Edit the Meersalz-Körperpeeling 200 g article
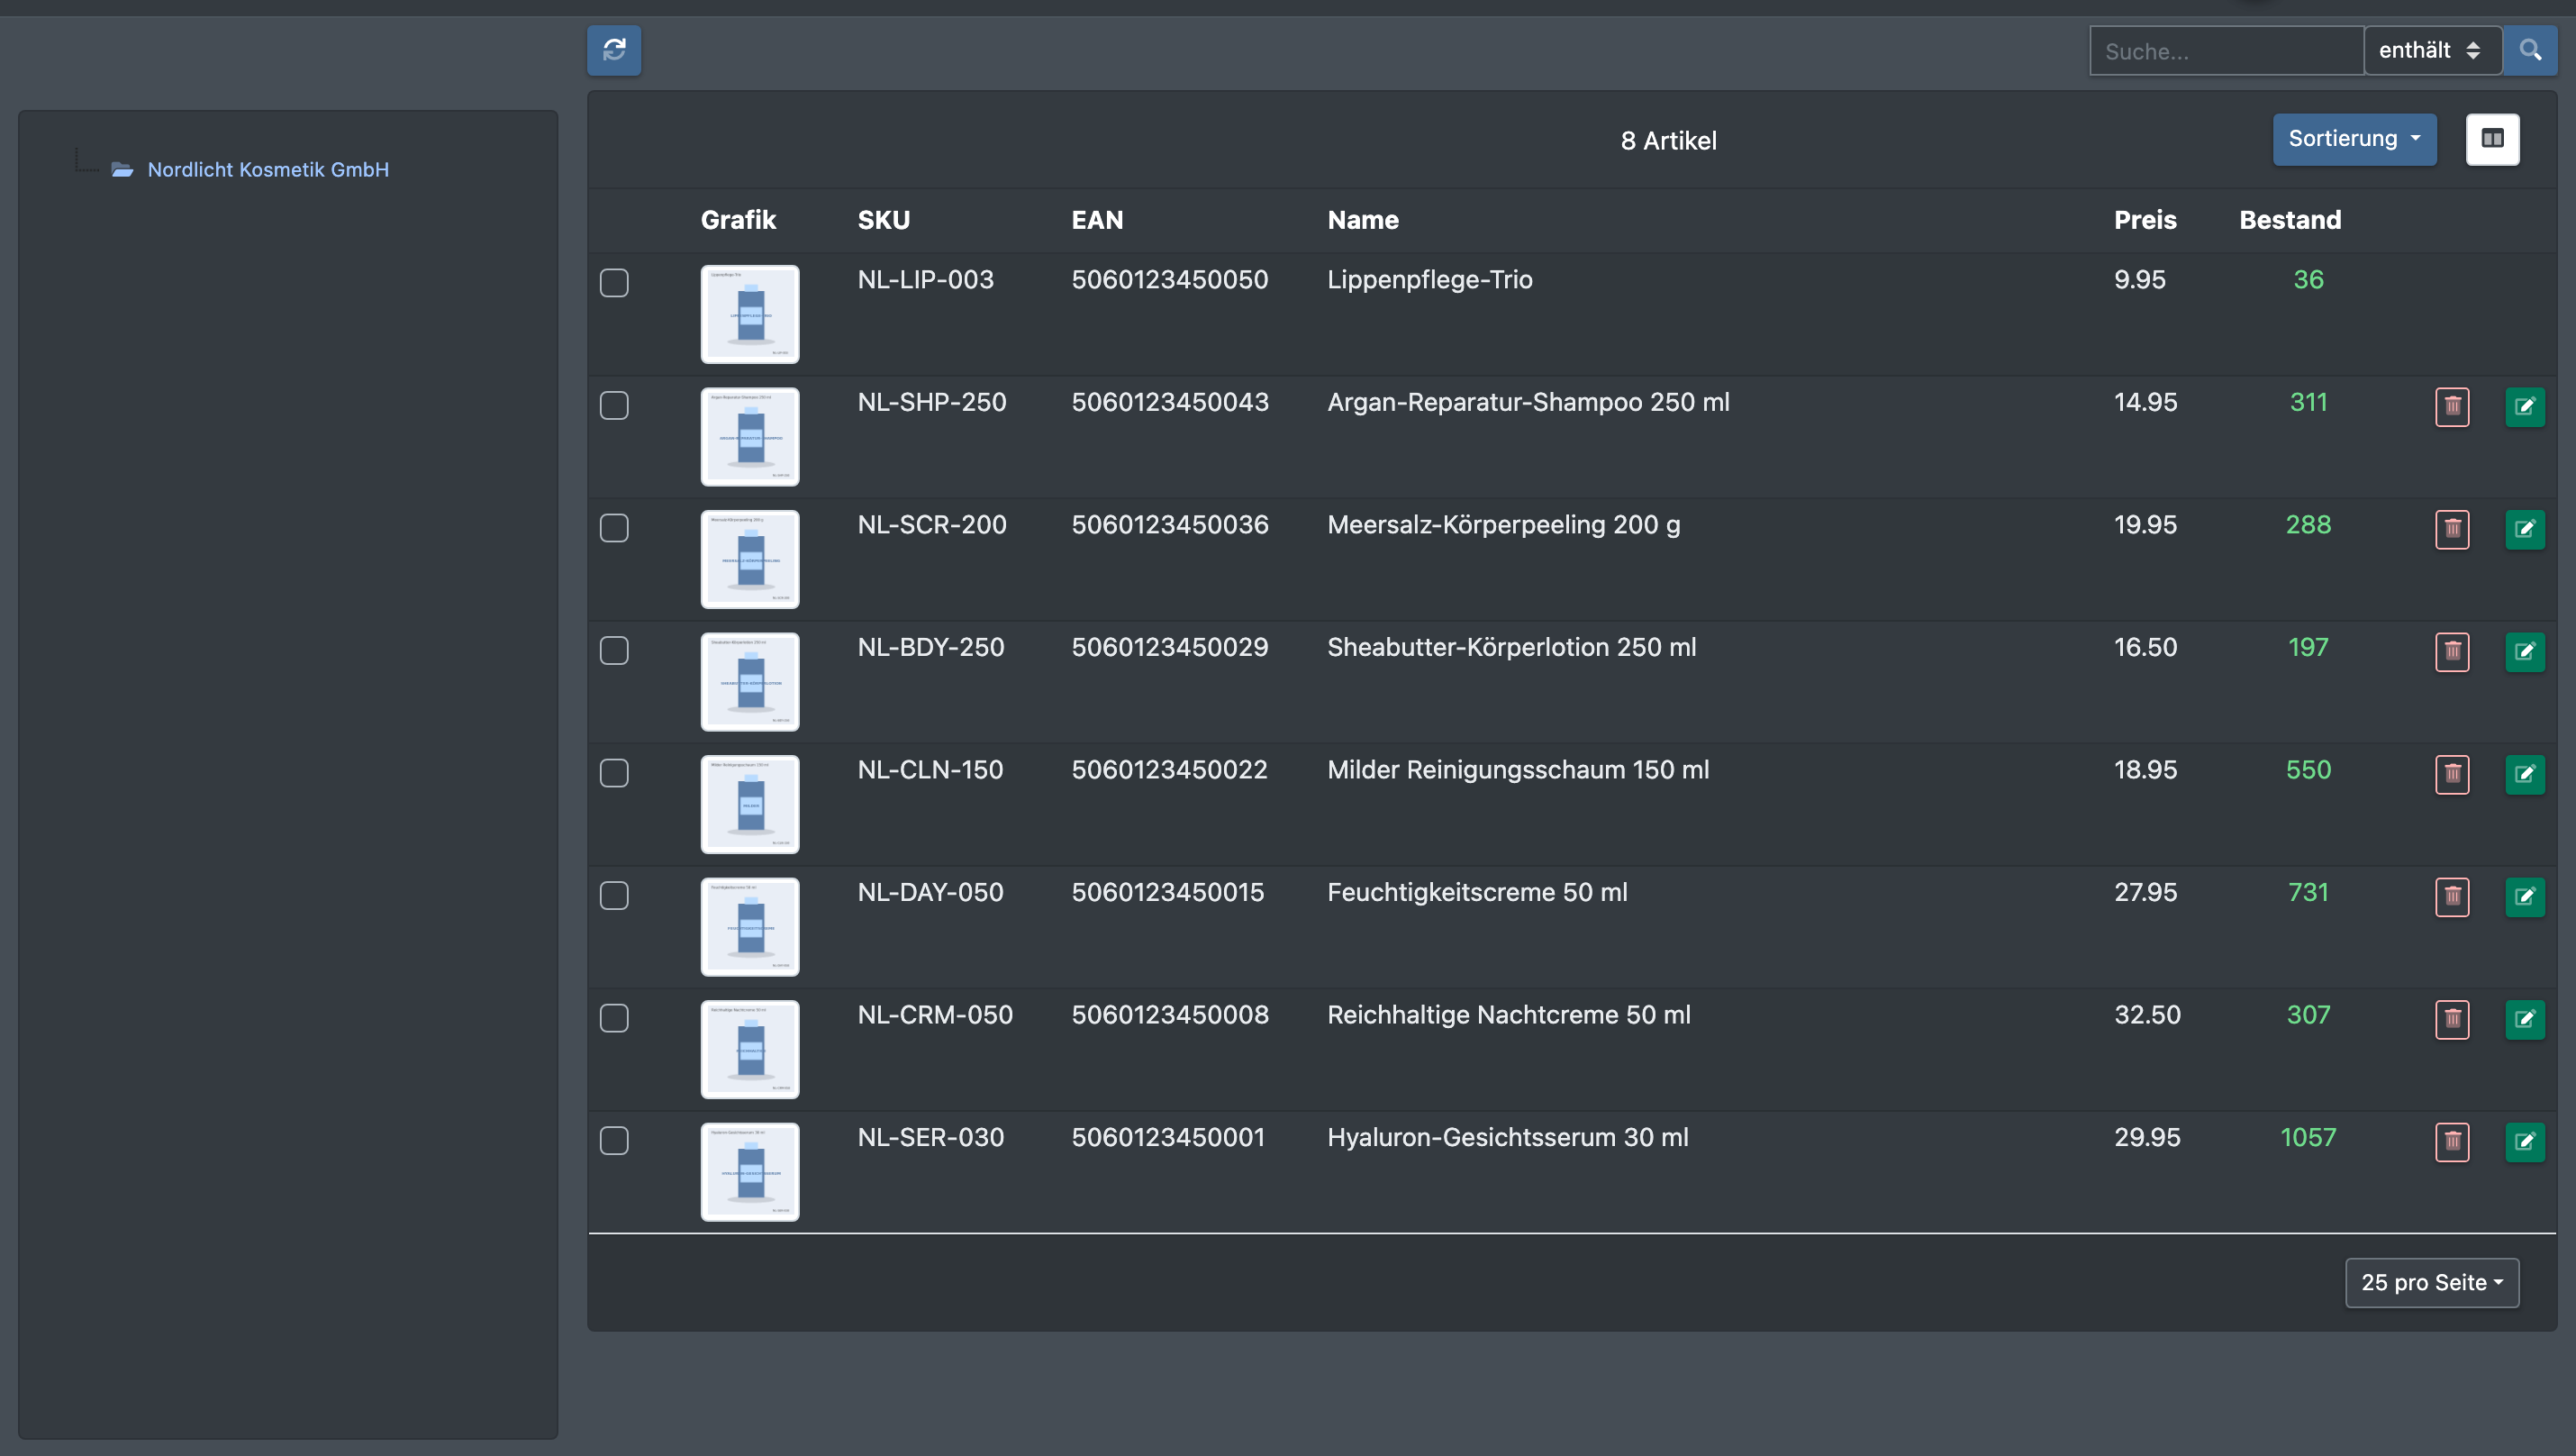This screenshot has width=2576, height=1456. [x=2525, y=529]
